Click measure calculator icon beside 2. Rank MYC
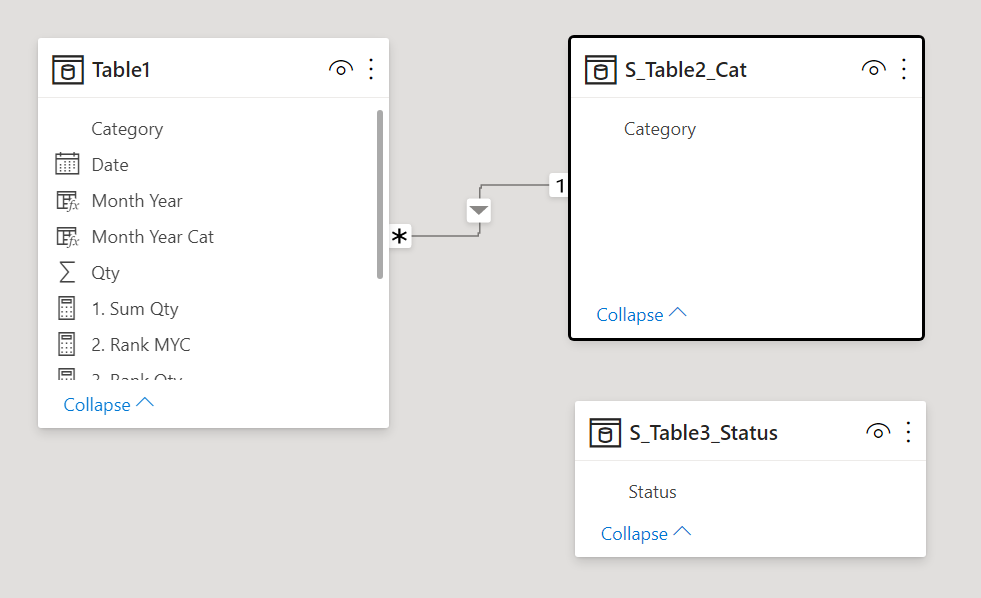981x598 pixels. click(x=66, y=345)
